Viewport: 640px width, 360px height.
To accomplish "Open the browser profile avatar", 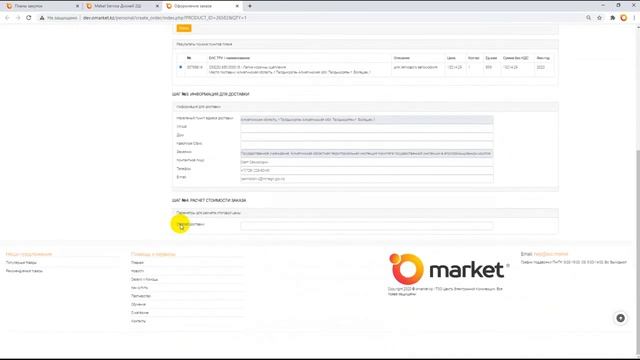I will [623, 18].
